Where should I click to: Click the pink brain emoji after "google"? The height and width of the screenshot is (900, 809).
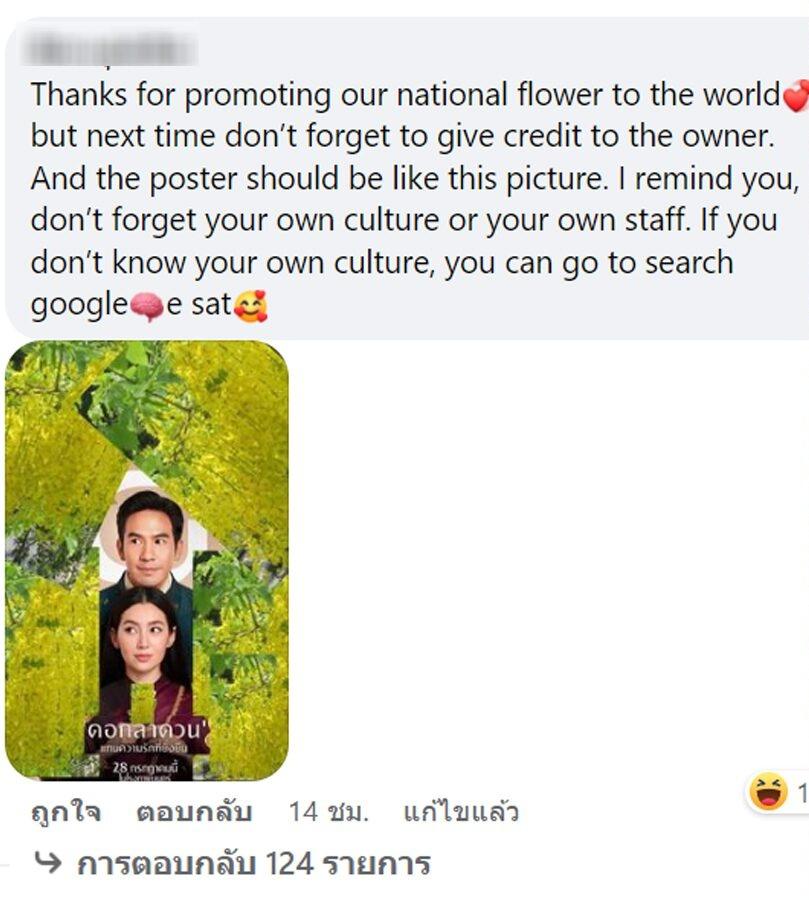(147, 306)
